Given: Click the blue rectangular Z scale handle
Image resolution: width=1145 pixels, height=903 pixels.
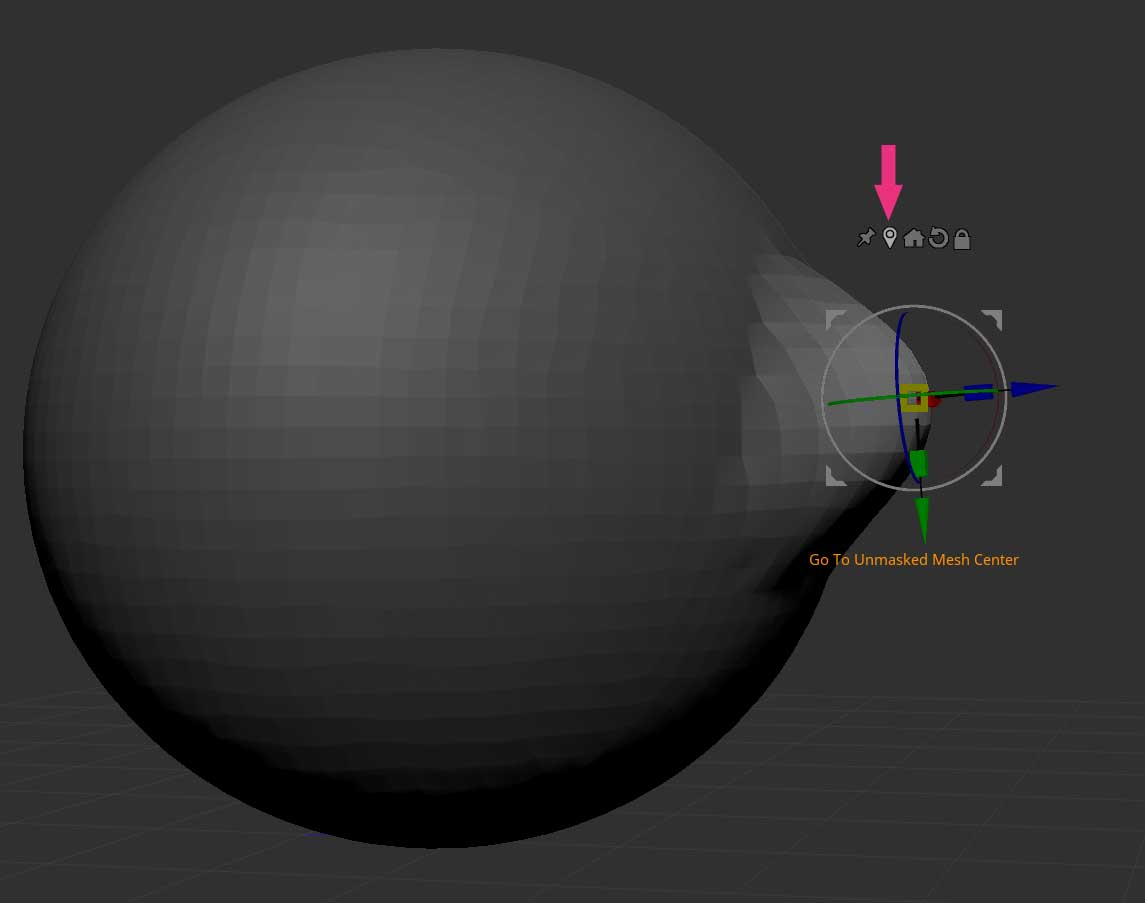Looking at the screenshot, I should click(x=979, y=393).
